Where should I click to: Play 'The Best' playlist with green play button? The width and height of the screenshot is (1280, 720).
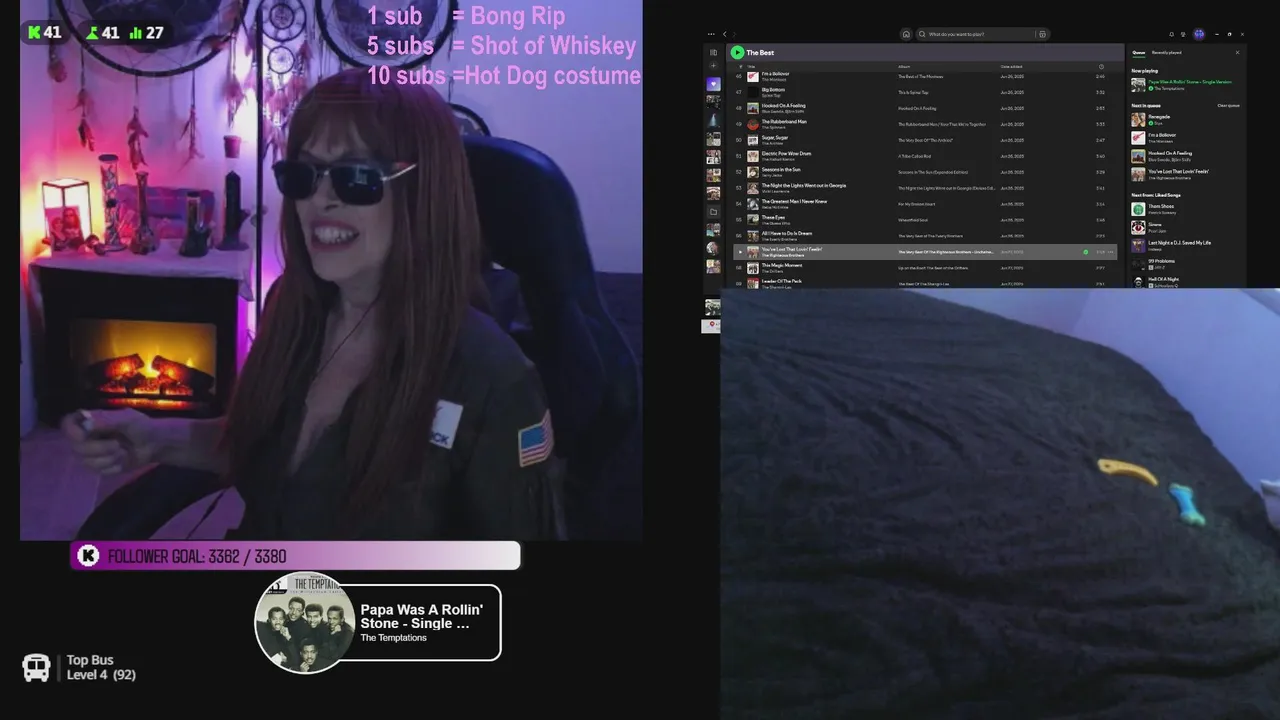pyautogui.click(x=737, y=52)
